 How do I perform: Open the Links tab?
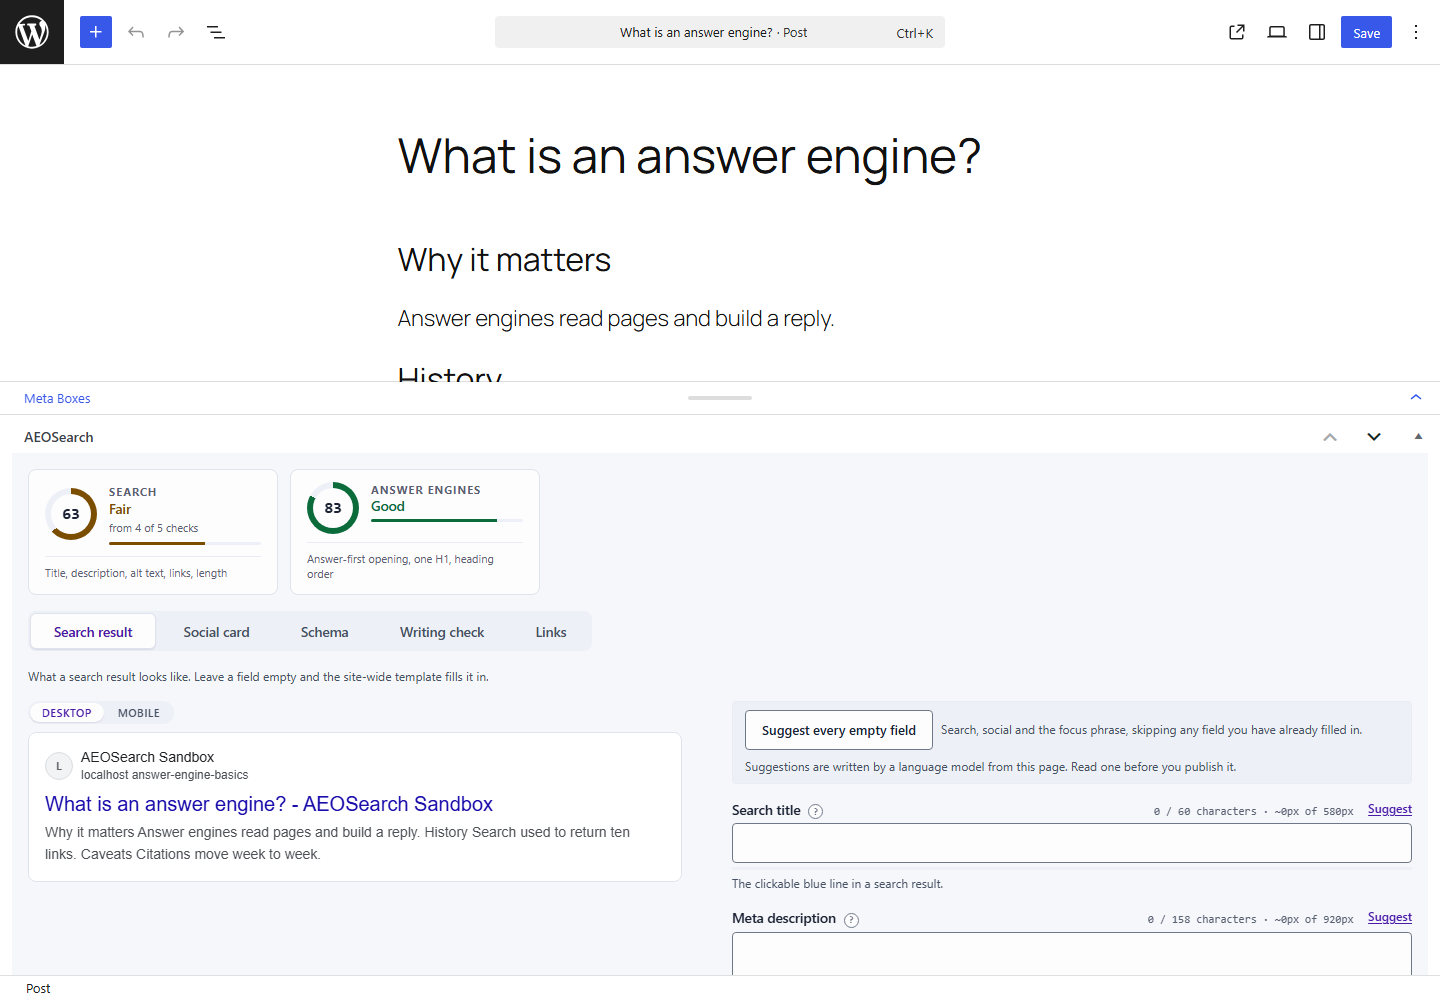(x=551, y=632)
